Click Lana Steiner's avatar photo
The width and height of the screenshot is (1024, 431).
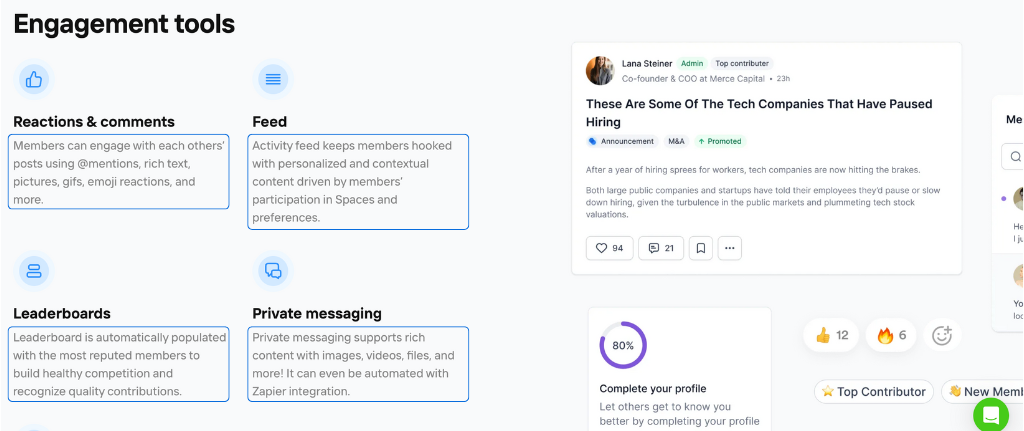pyautogui.click(x=600, y=71)
